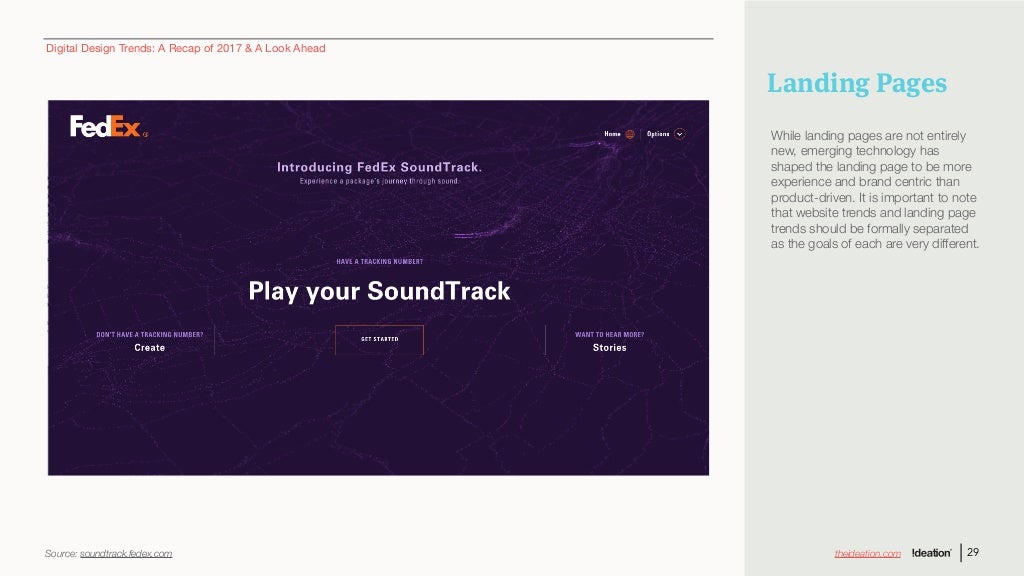Click the slide title 'Digital Design Trends' header
The image size is (1024, 576).
pos(185,48)
